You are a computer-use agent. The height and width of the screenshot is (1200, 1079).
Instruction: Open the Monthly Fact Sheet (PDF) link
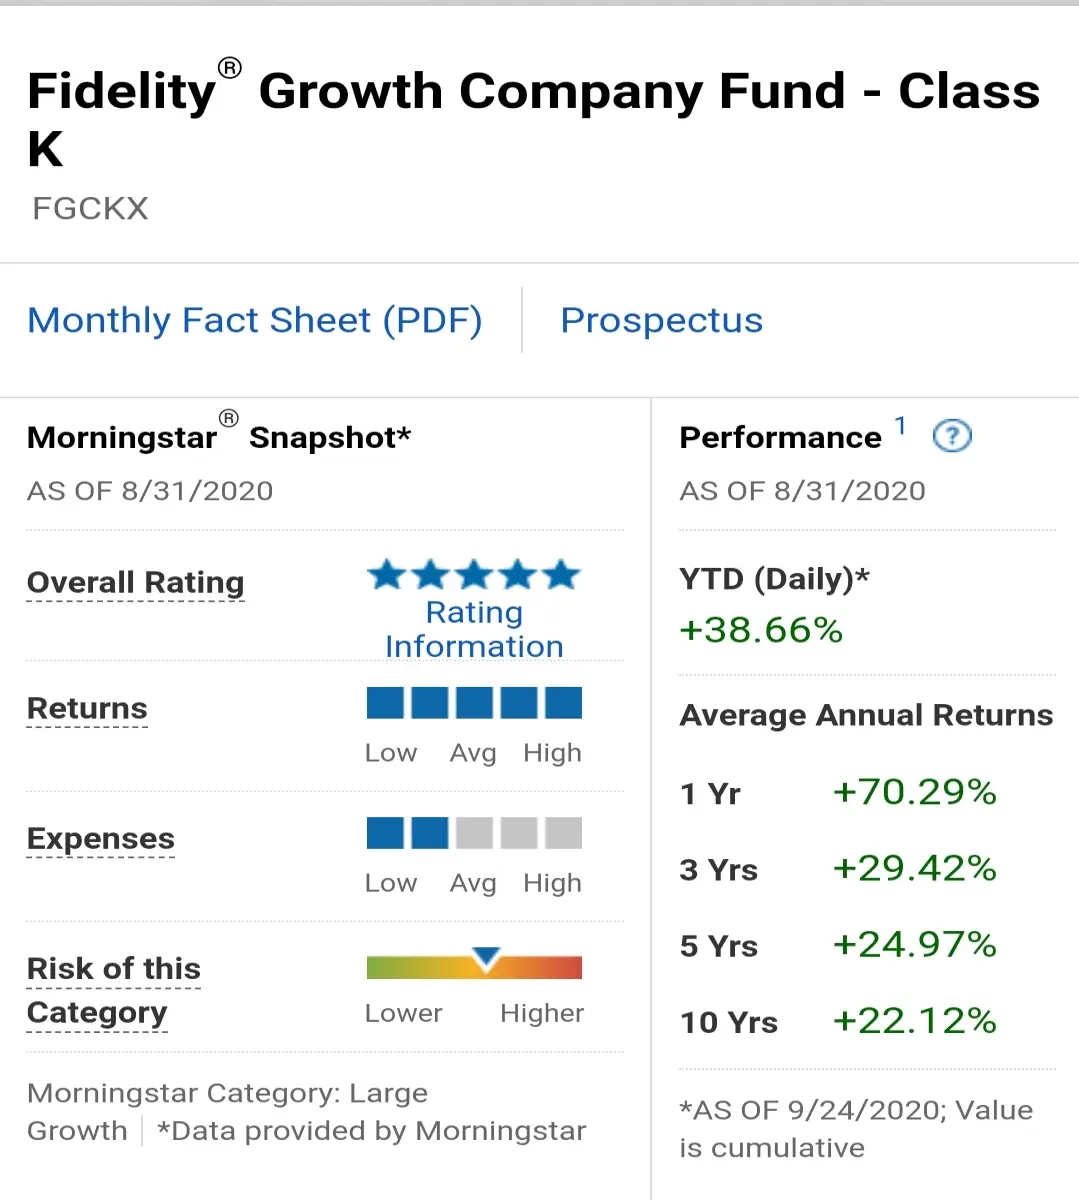(255, 320)
